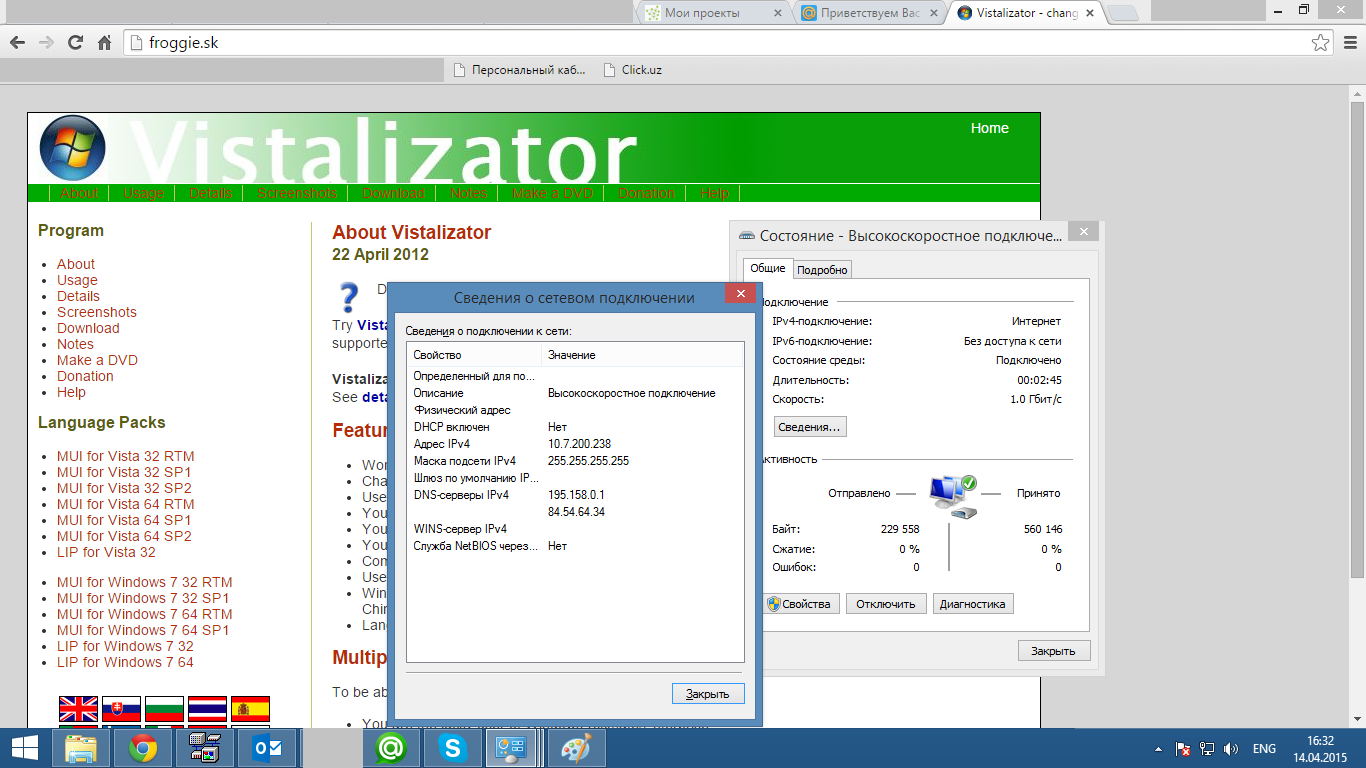
Task: Click the Значение column header
Action: [642, 355]
